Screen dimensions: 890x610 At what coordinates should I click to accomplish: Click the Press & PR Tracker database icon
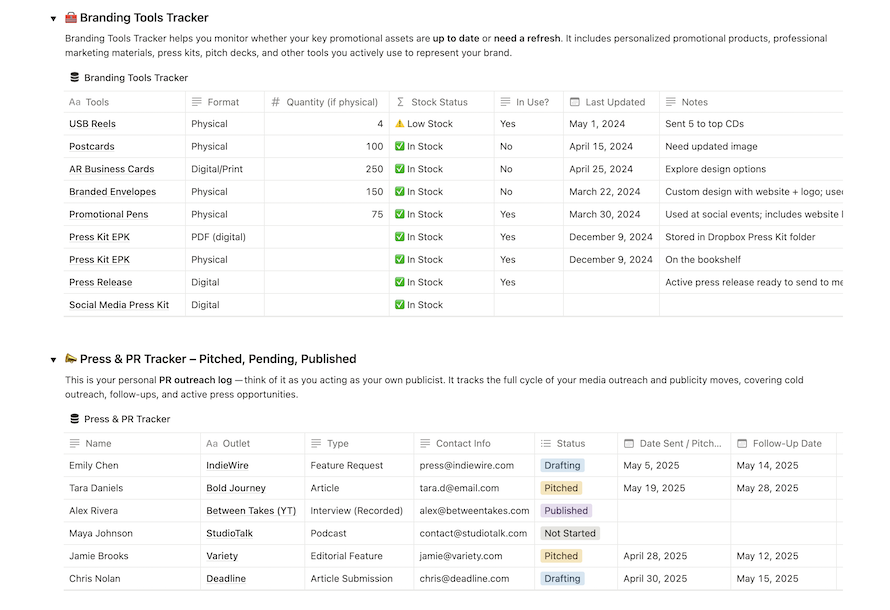(x=74, y=419)
